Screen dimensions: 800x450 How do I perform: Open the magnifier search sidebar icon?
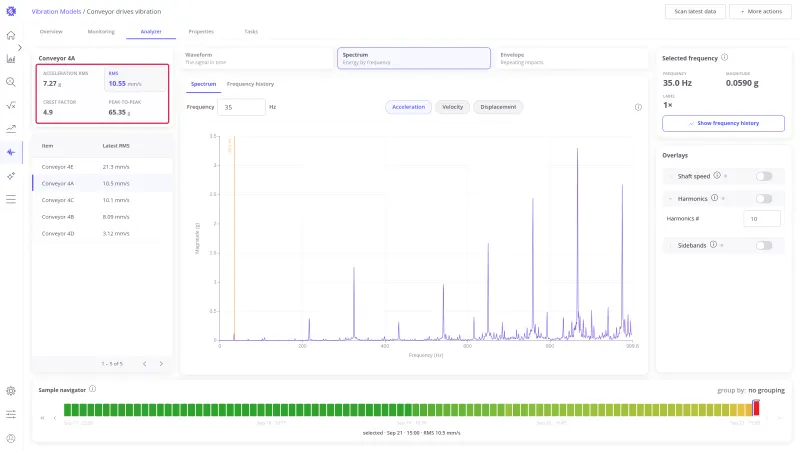point(11,82)
